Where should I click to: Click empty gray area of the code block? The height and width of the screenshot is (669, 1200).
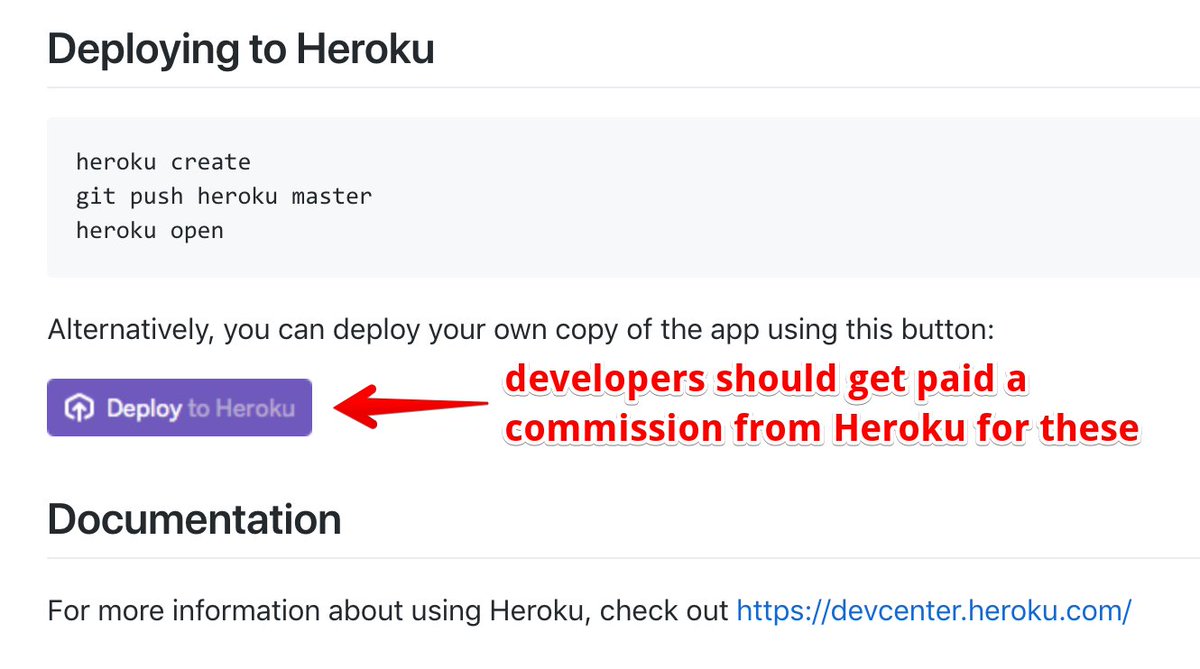800,200
